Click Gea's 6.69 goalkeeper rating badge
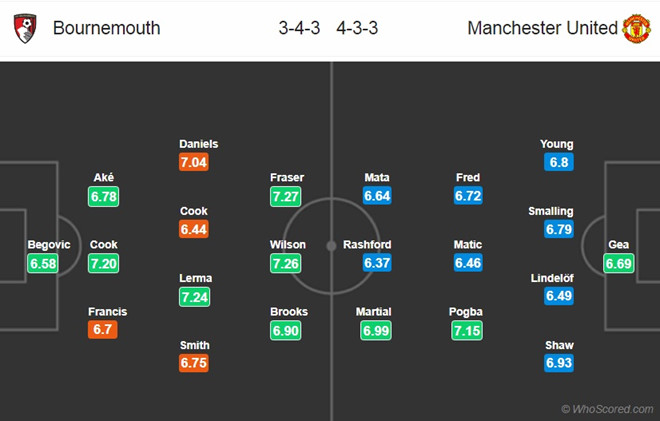Screen dimensions: 660x421 point(619,263)
